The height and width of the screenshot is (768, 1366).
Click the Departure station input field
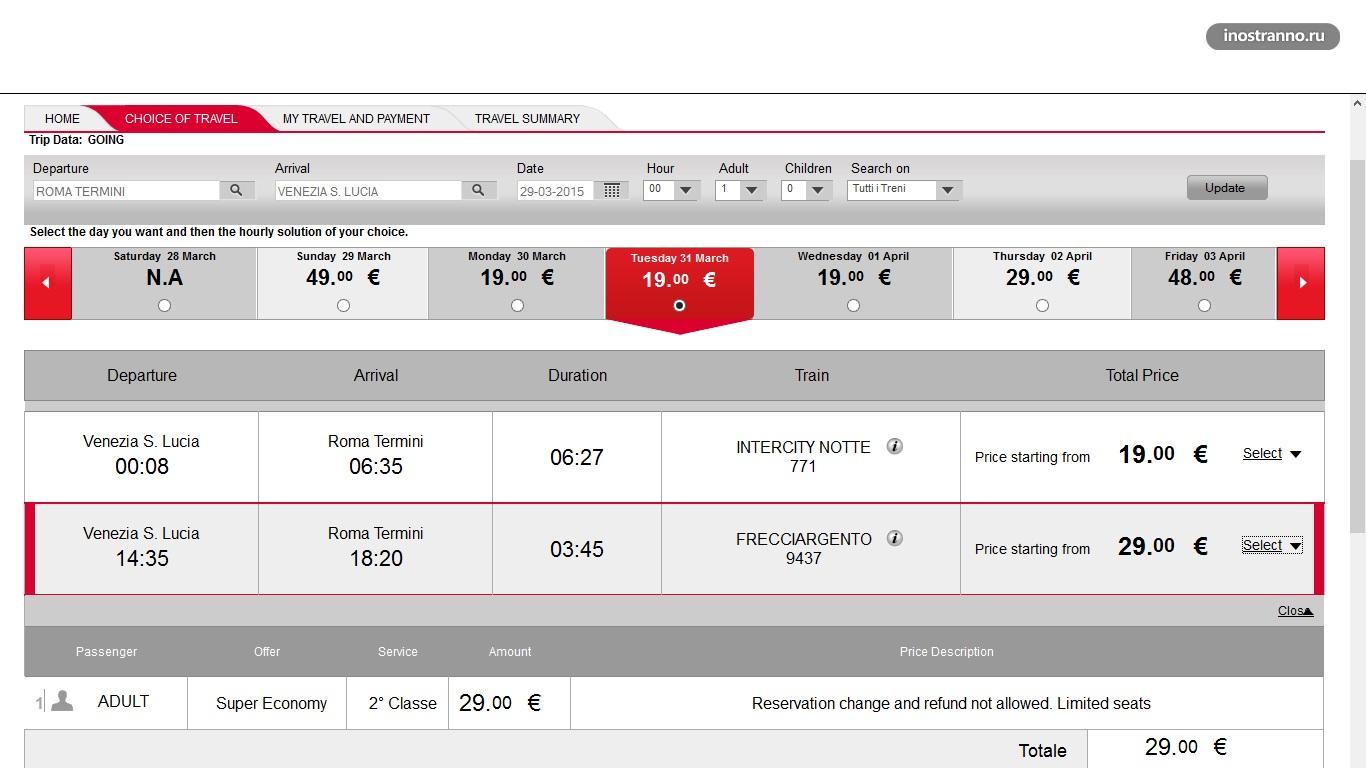coord(126,191)
